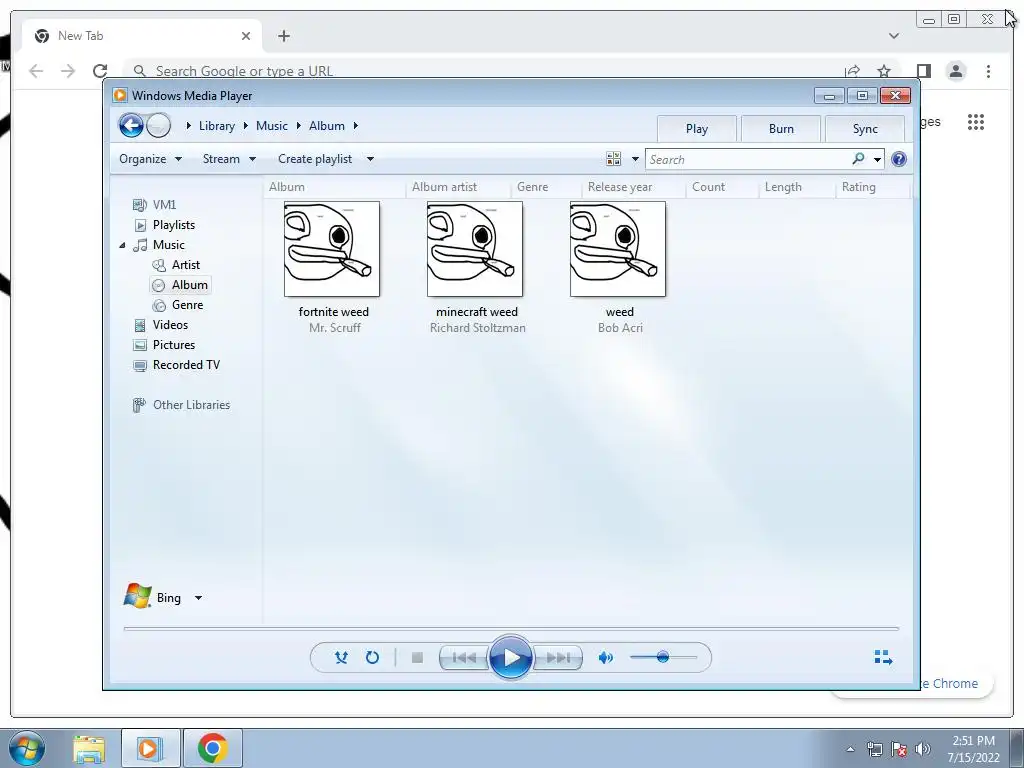Open a new tab in Chrome
Screen dimensions: 1024x768
click(283, 36)
